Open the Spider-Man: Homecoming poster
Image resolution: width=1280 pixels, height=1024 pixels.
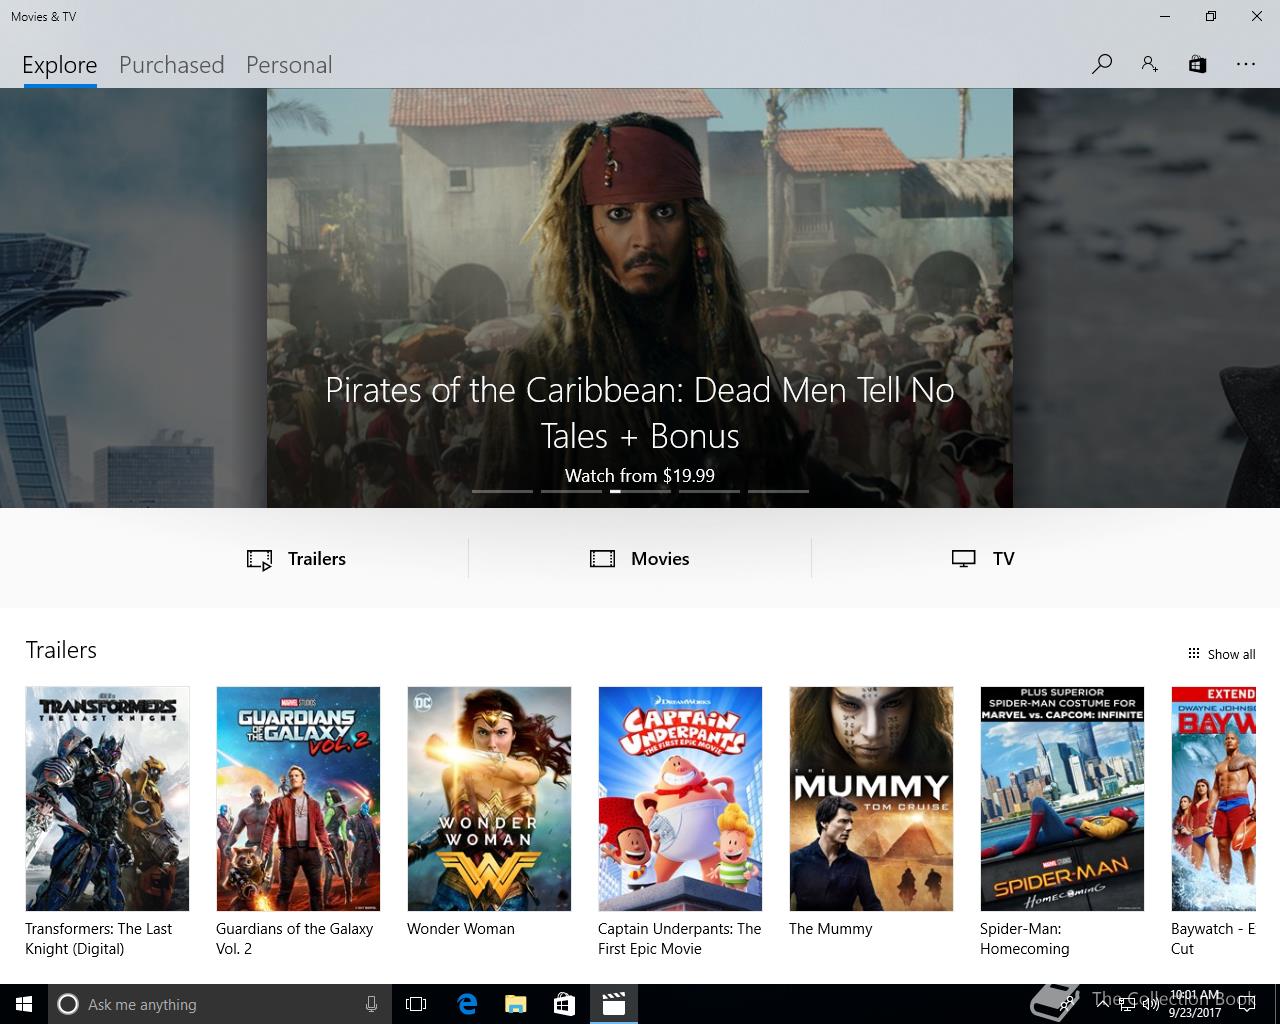[x=1062, y=798]
